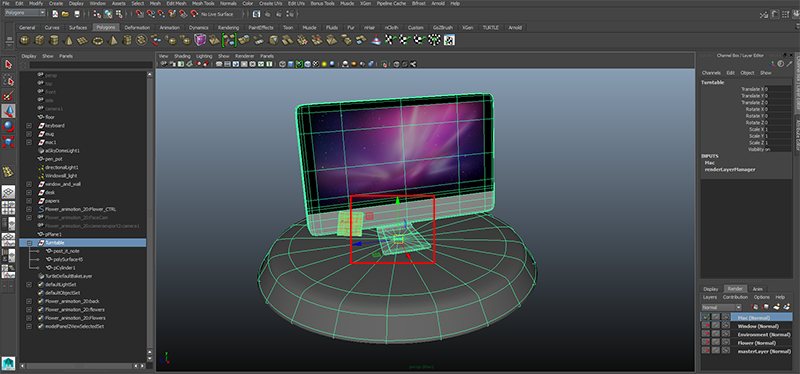Viewport: 800px width, 374px height.
Task: Switch to the Display layer tab
Action: [x=711, y=289]
